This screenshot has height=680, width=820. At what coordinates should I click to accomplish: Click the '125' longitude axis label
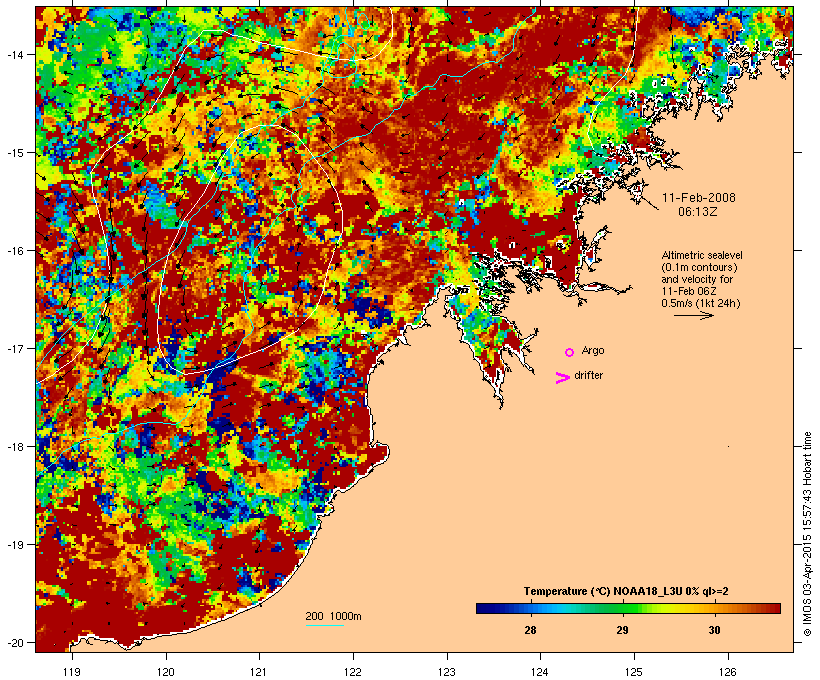pyautogui.click(x=634, y=672)
